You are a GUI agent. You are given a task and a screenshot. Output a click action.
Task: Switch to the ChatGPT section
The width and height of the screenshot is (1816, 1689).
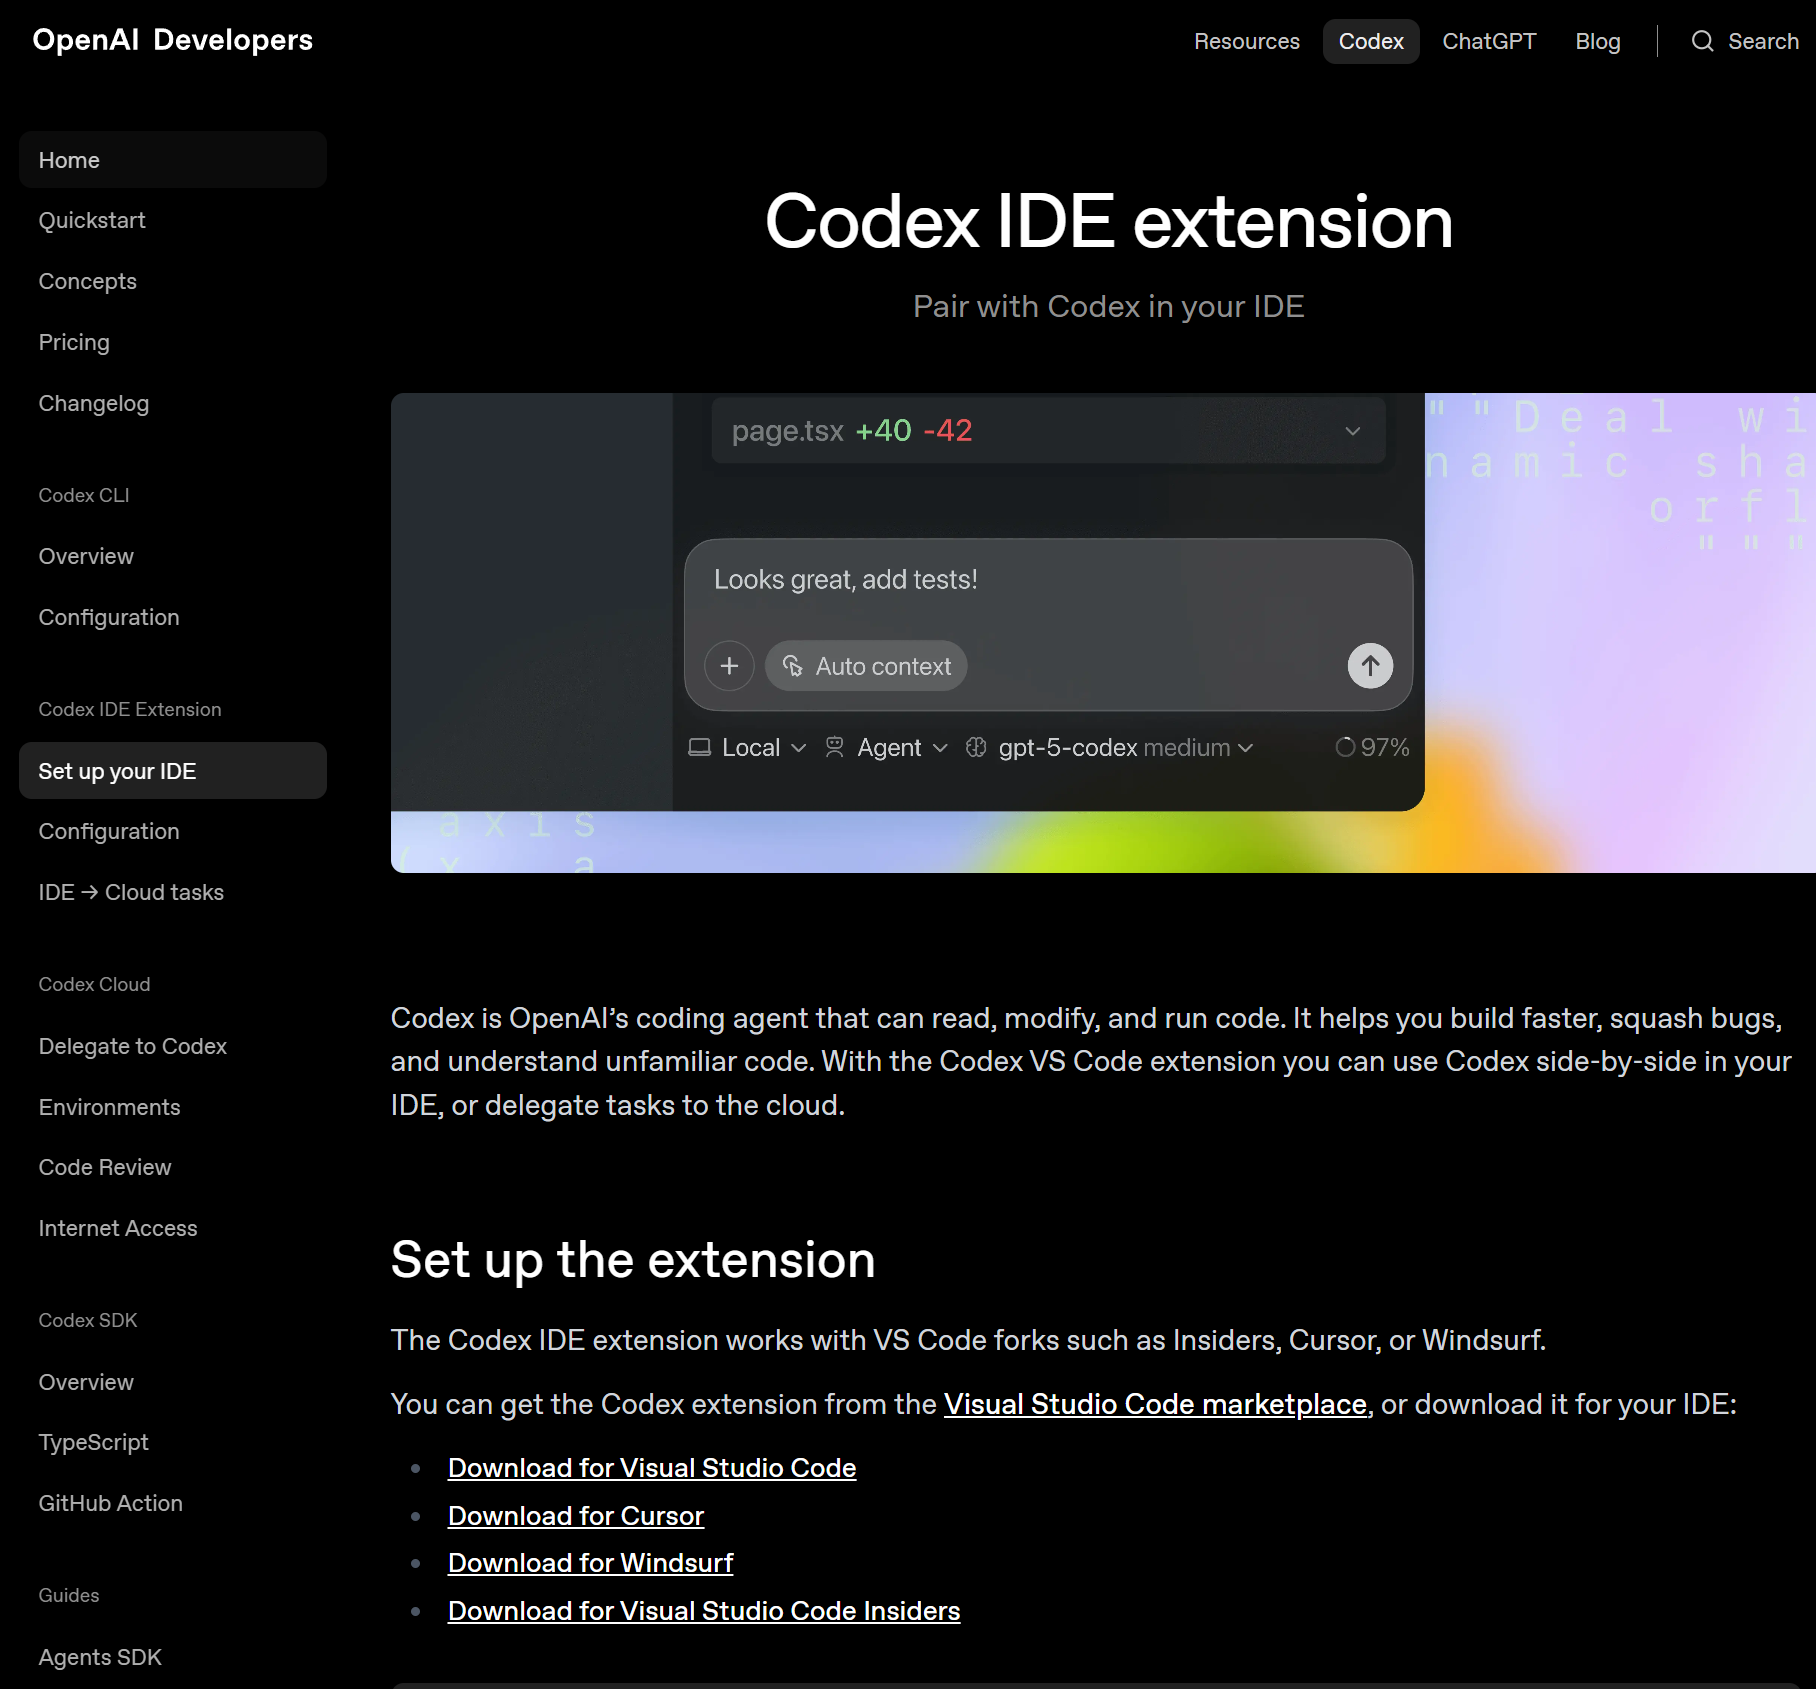click(1489, 41)
